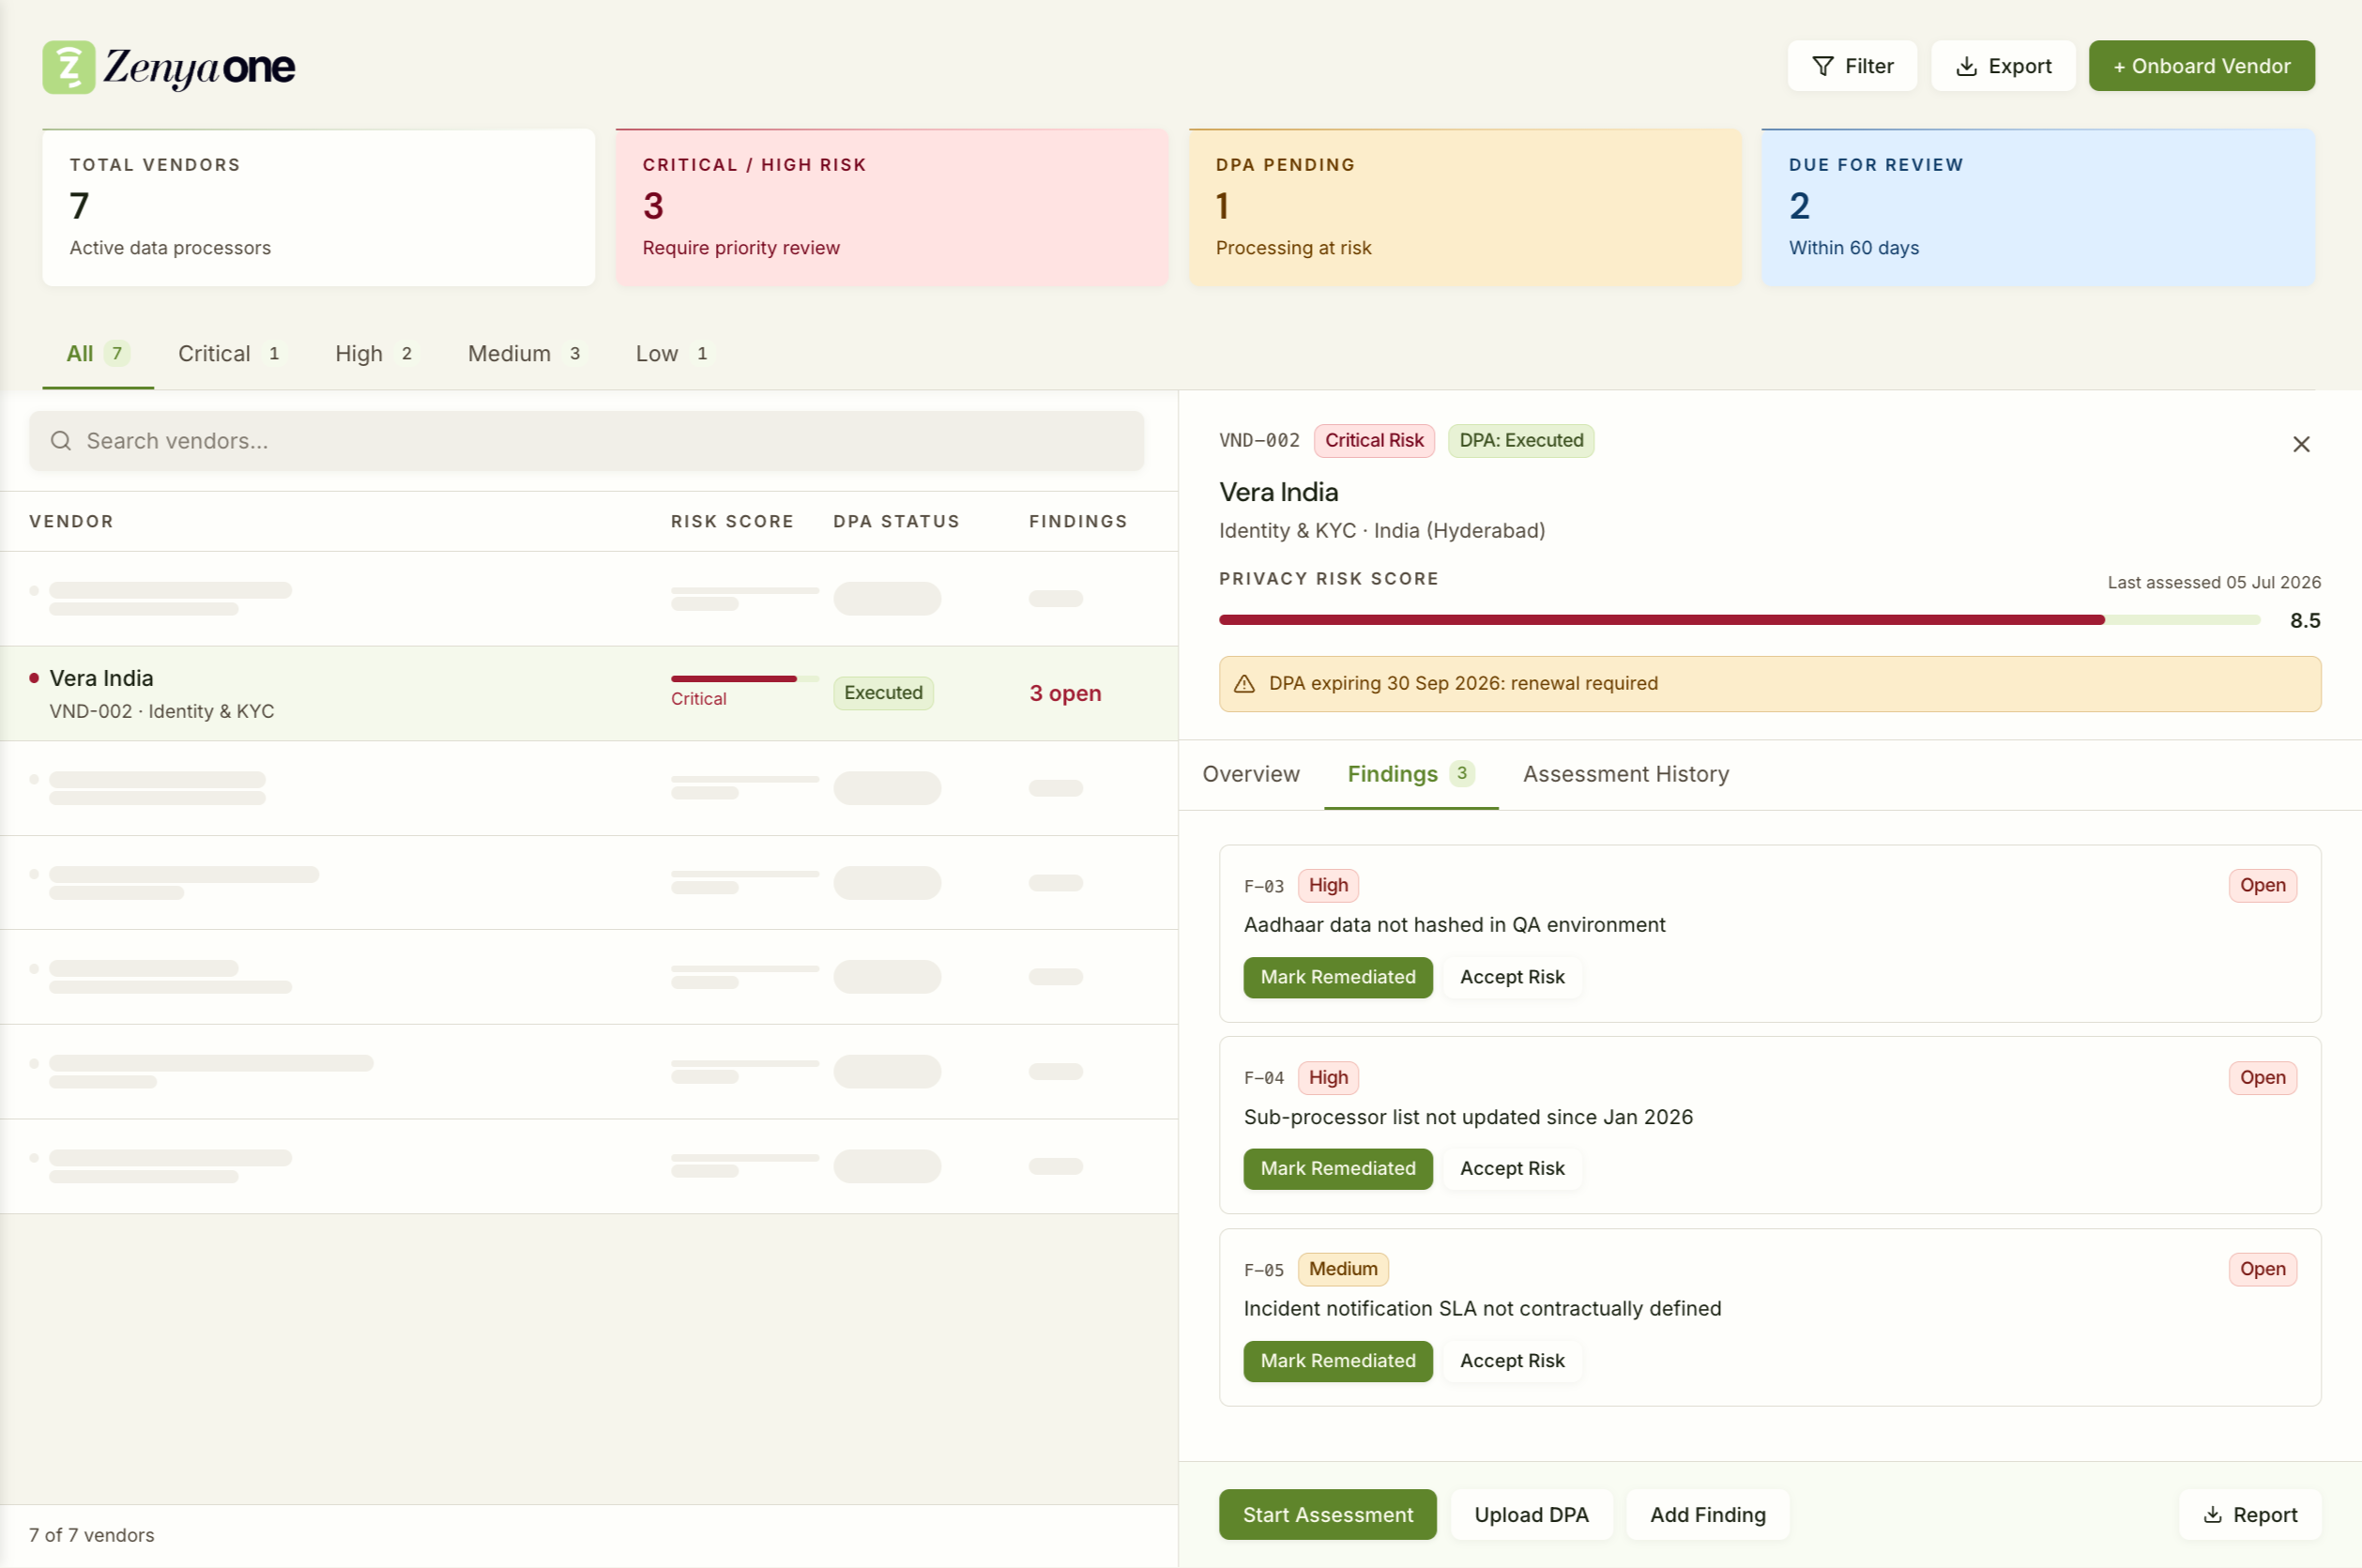This screenshot has width=2362, height=1568.
Task: Click the warning triangle icon in DPA alert
Action: 1243,684
